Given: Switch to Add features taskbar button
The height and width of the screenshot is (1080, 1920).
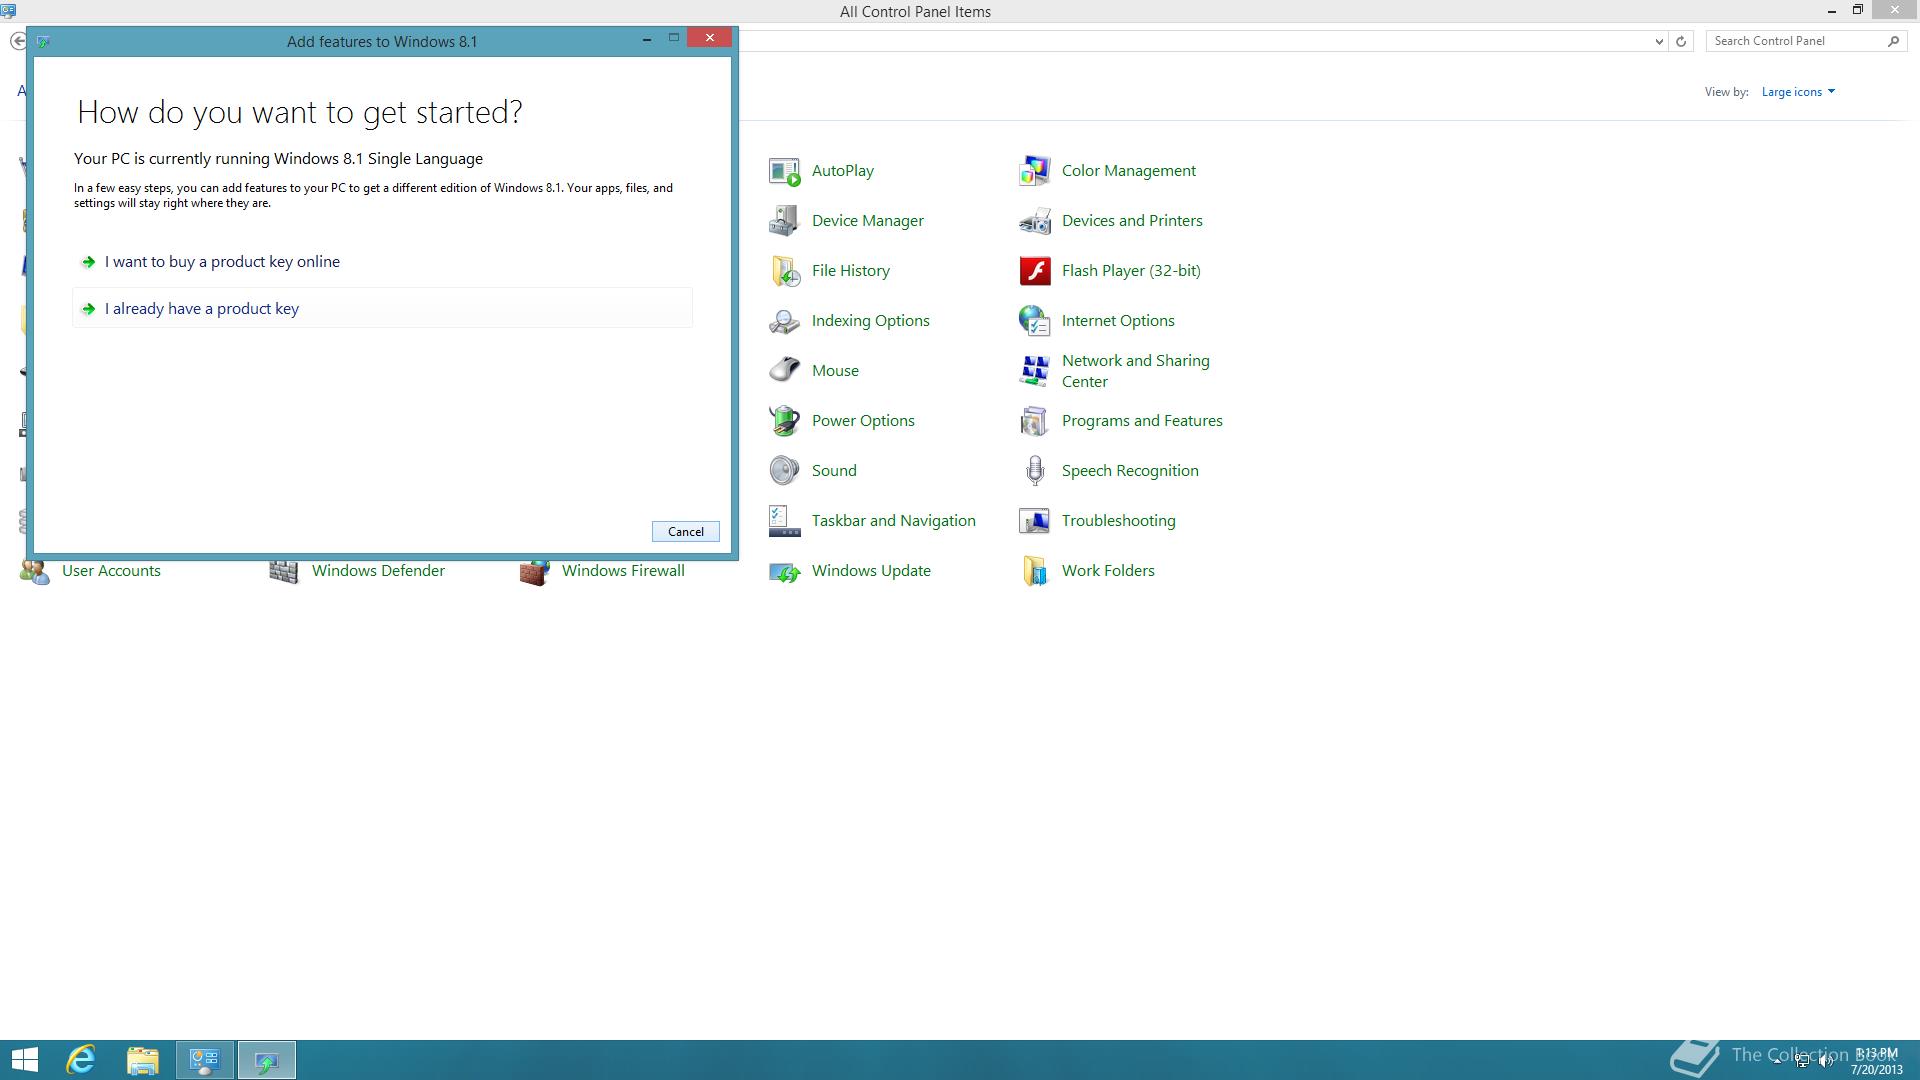Looking at the screenshot, I should (x=267, y=1060).
